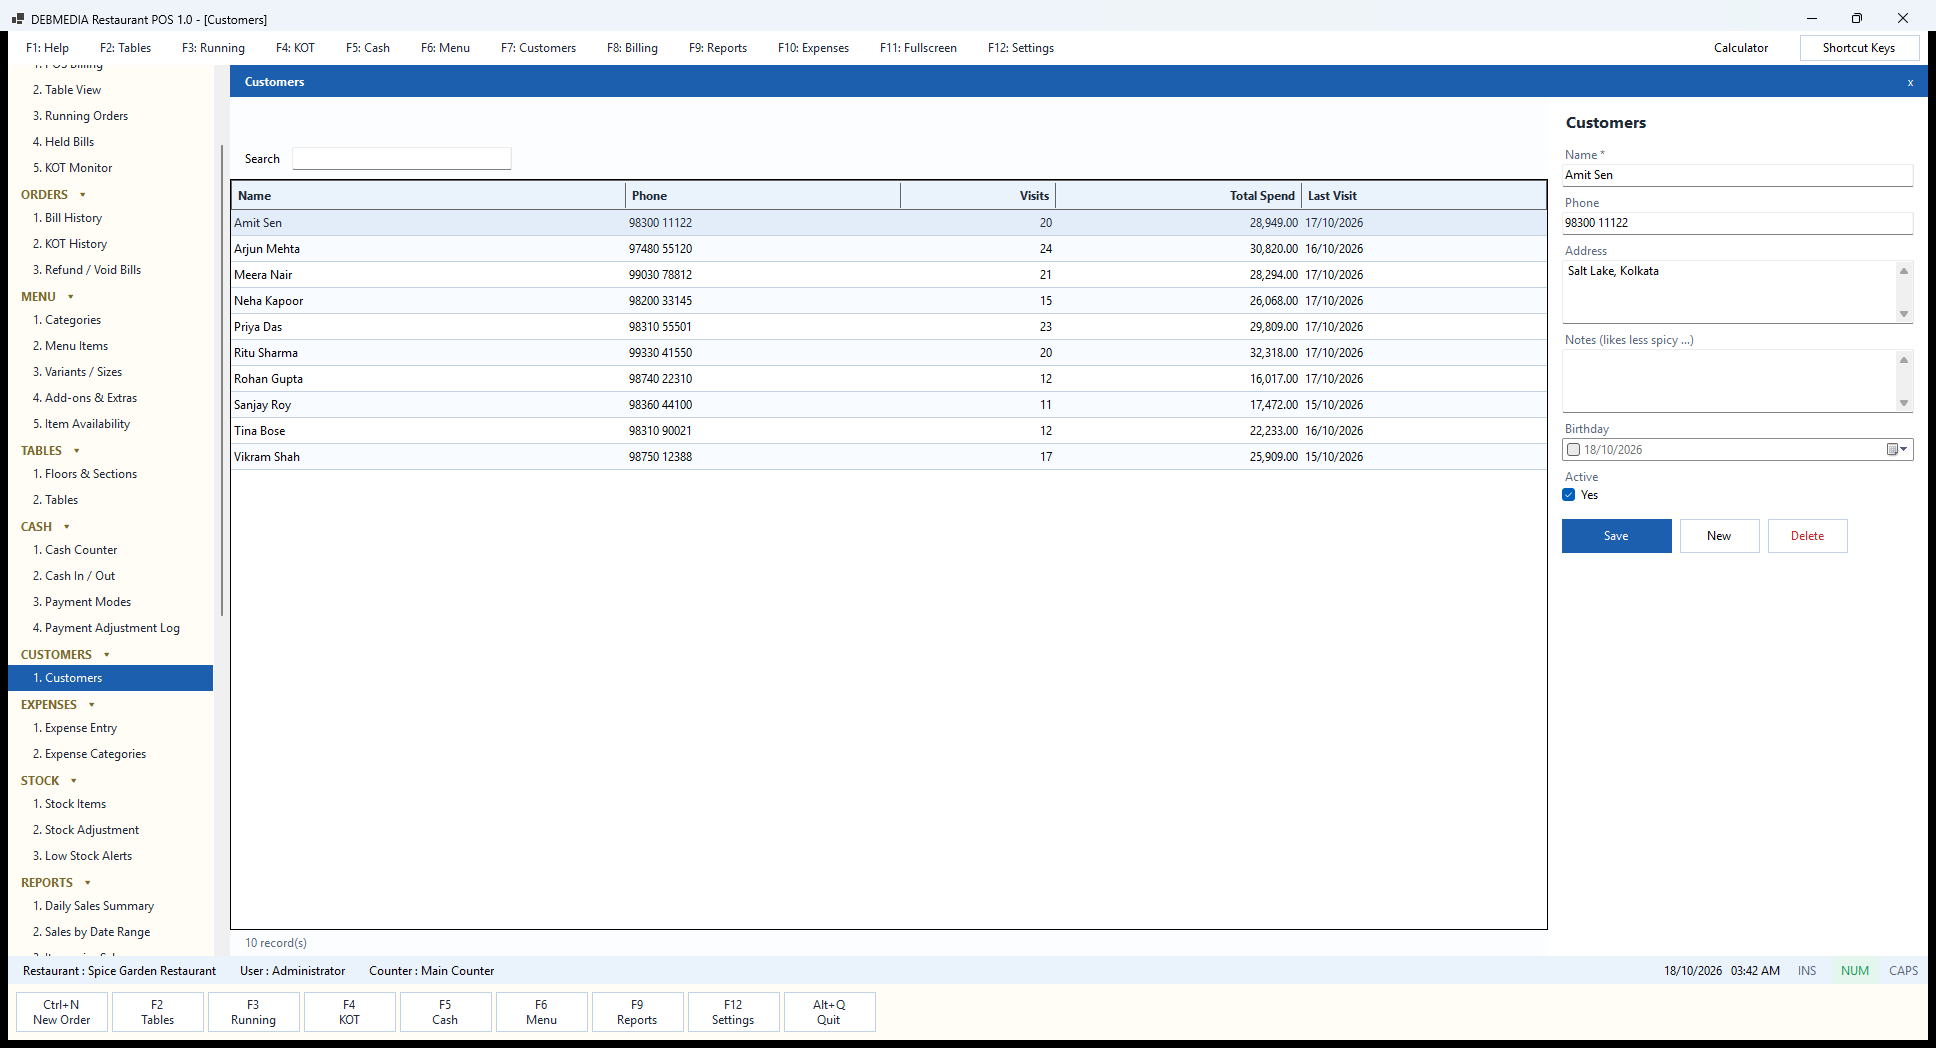Click the F9 Reports bottom button
The height and width of the screenshot is (1048, 1936).
click(637, 1012)
